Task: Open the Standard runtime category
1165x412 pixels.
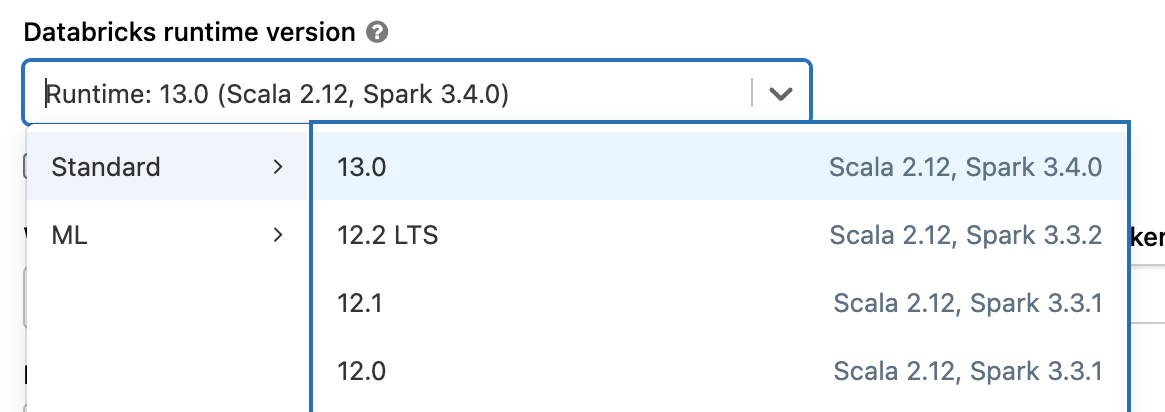Action: pos(106,167)
